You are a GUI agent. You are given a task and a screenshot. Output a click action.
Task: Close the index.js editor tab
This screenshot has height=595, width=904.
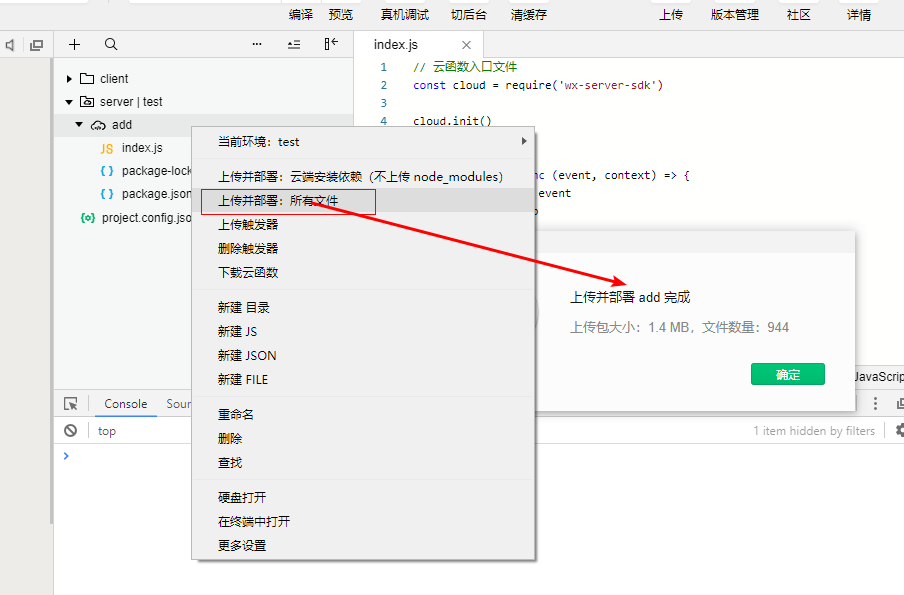[x=466, y=45]
